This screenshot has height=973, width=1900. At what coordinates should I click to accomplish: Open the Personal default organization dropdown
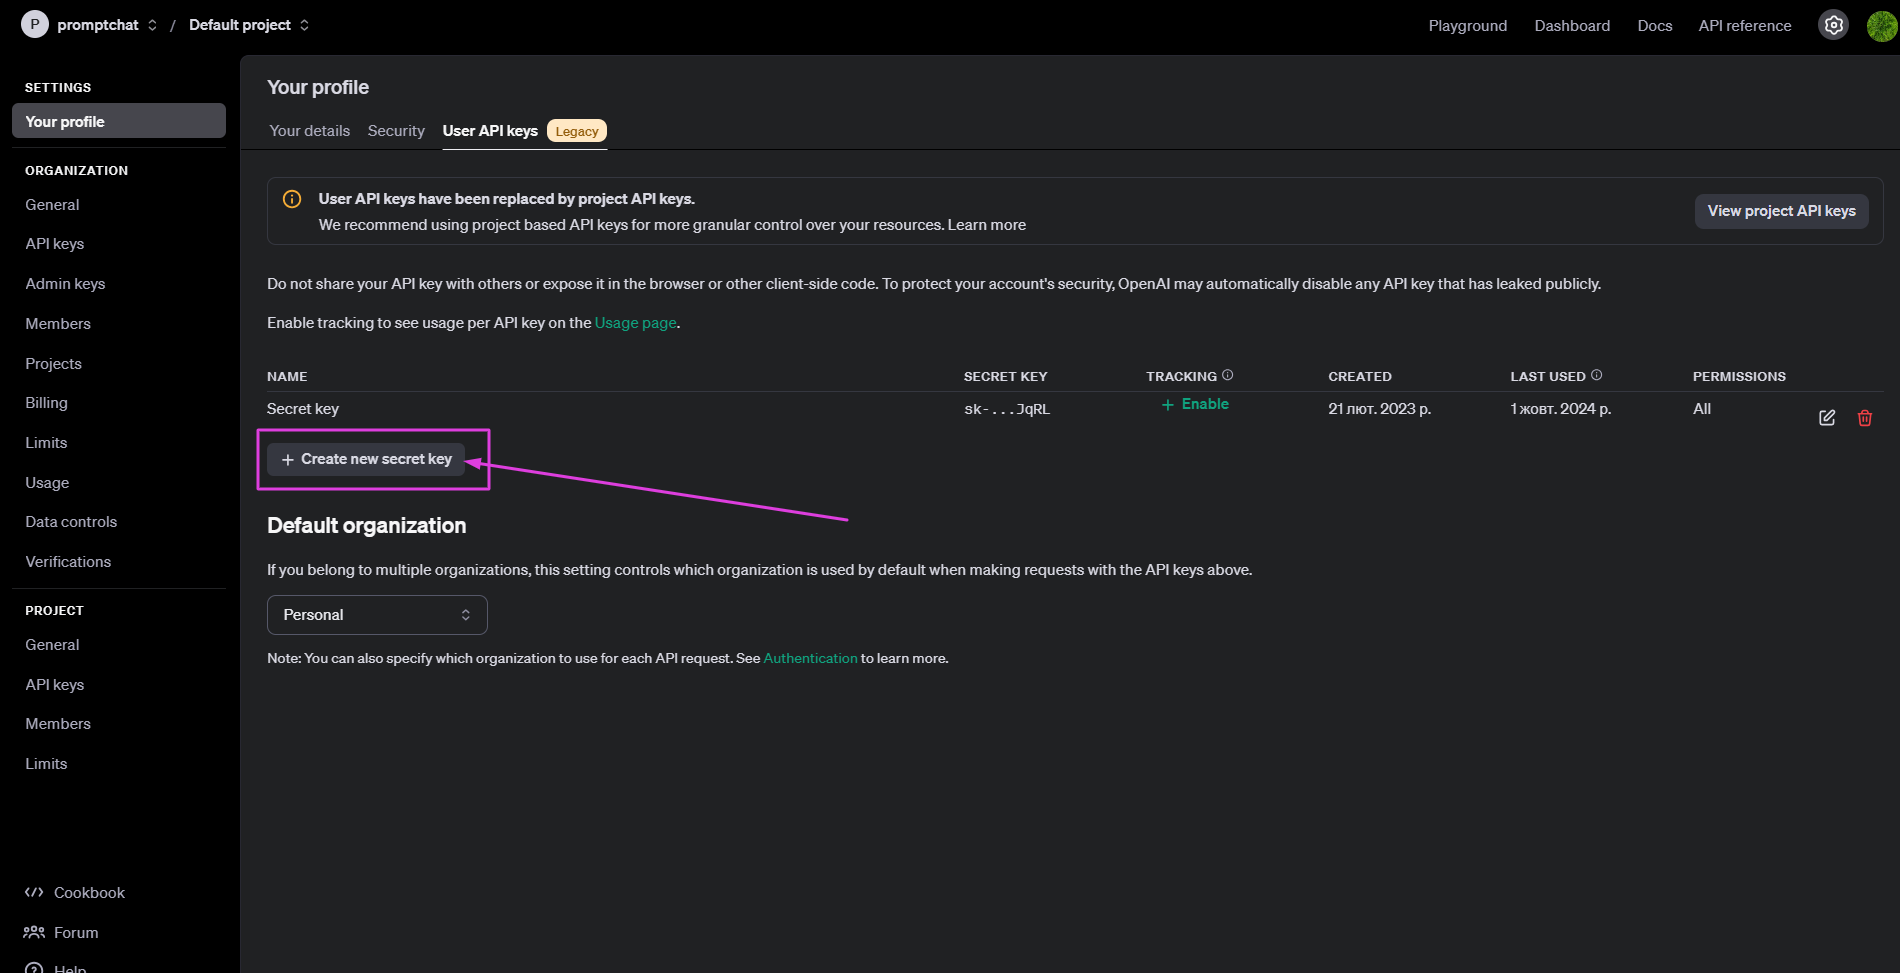click(377, 615)
